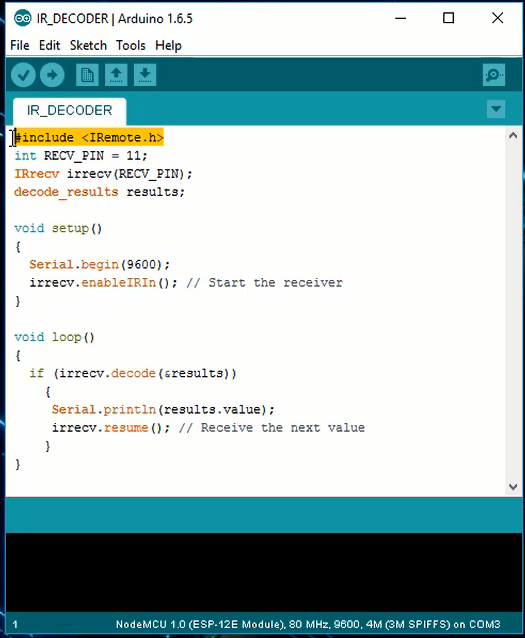Click the Arduino logo in title bar
The image size is (525, 638).
click(22, 18)
